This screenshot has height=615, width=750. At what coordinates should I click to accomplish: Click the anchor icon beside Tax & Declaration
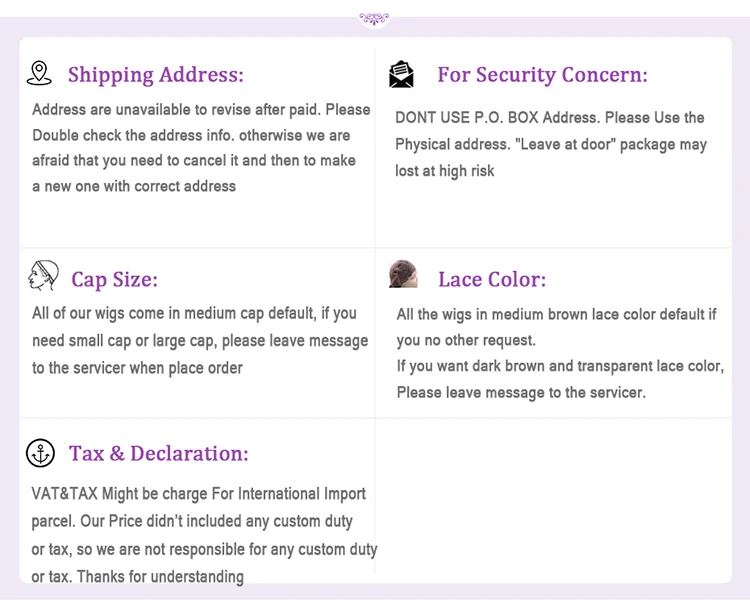click(40, 453)
